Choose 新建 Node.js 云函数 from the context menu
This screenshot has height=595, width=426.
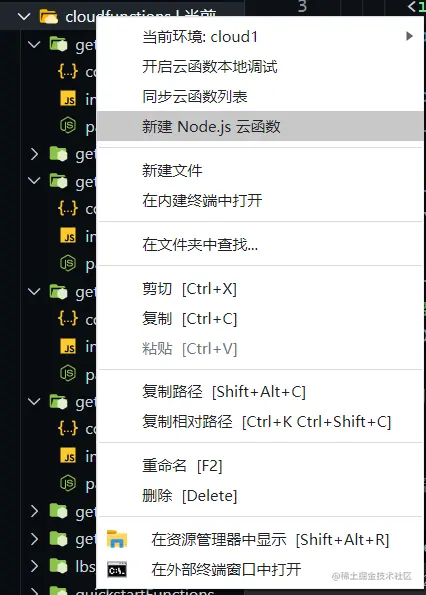(x=260, y=126)
